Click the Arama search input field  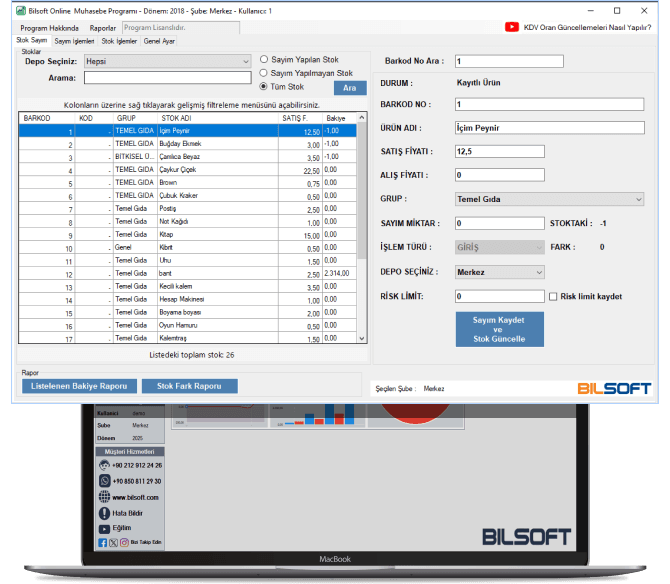[168, 78]
